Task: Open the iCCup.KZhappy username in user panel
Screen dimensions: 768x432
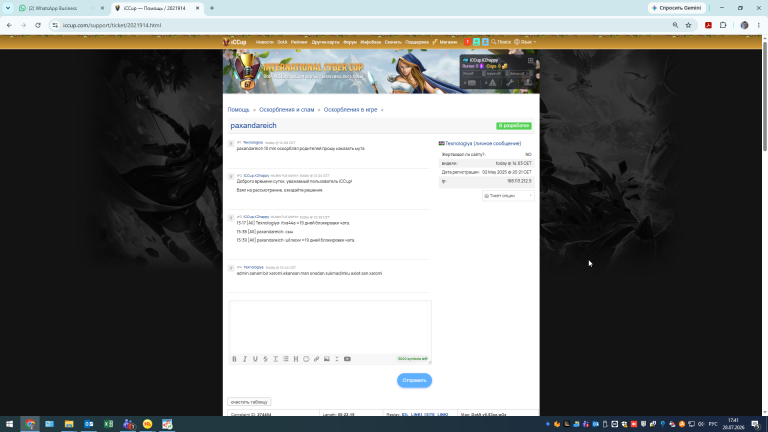Action: (x=483, y=60)
